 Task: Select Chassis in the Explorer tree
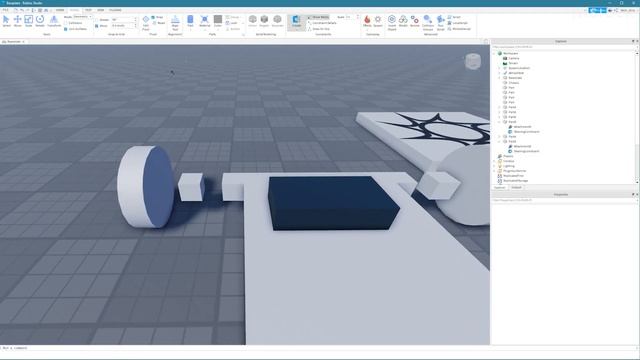pos(513,83)
